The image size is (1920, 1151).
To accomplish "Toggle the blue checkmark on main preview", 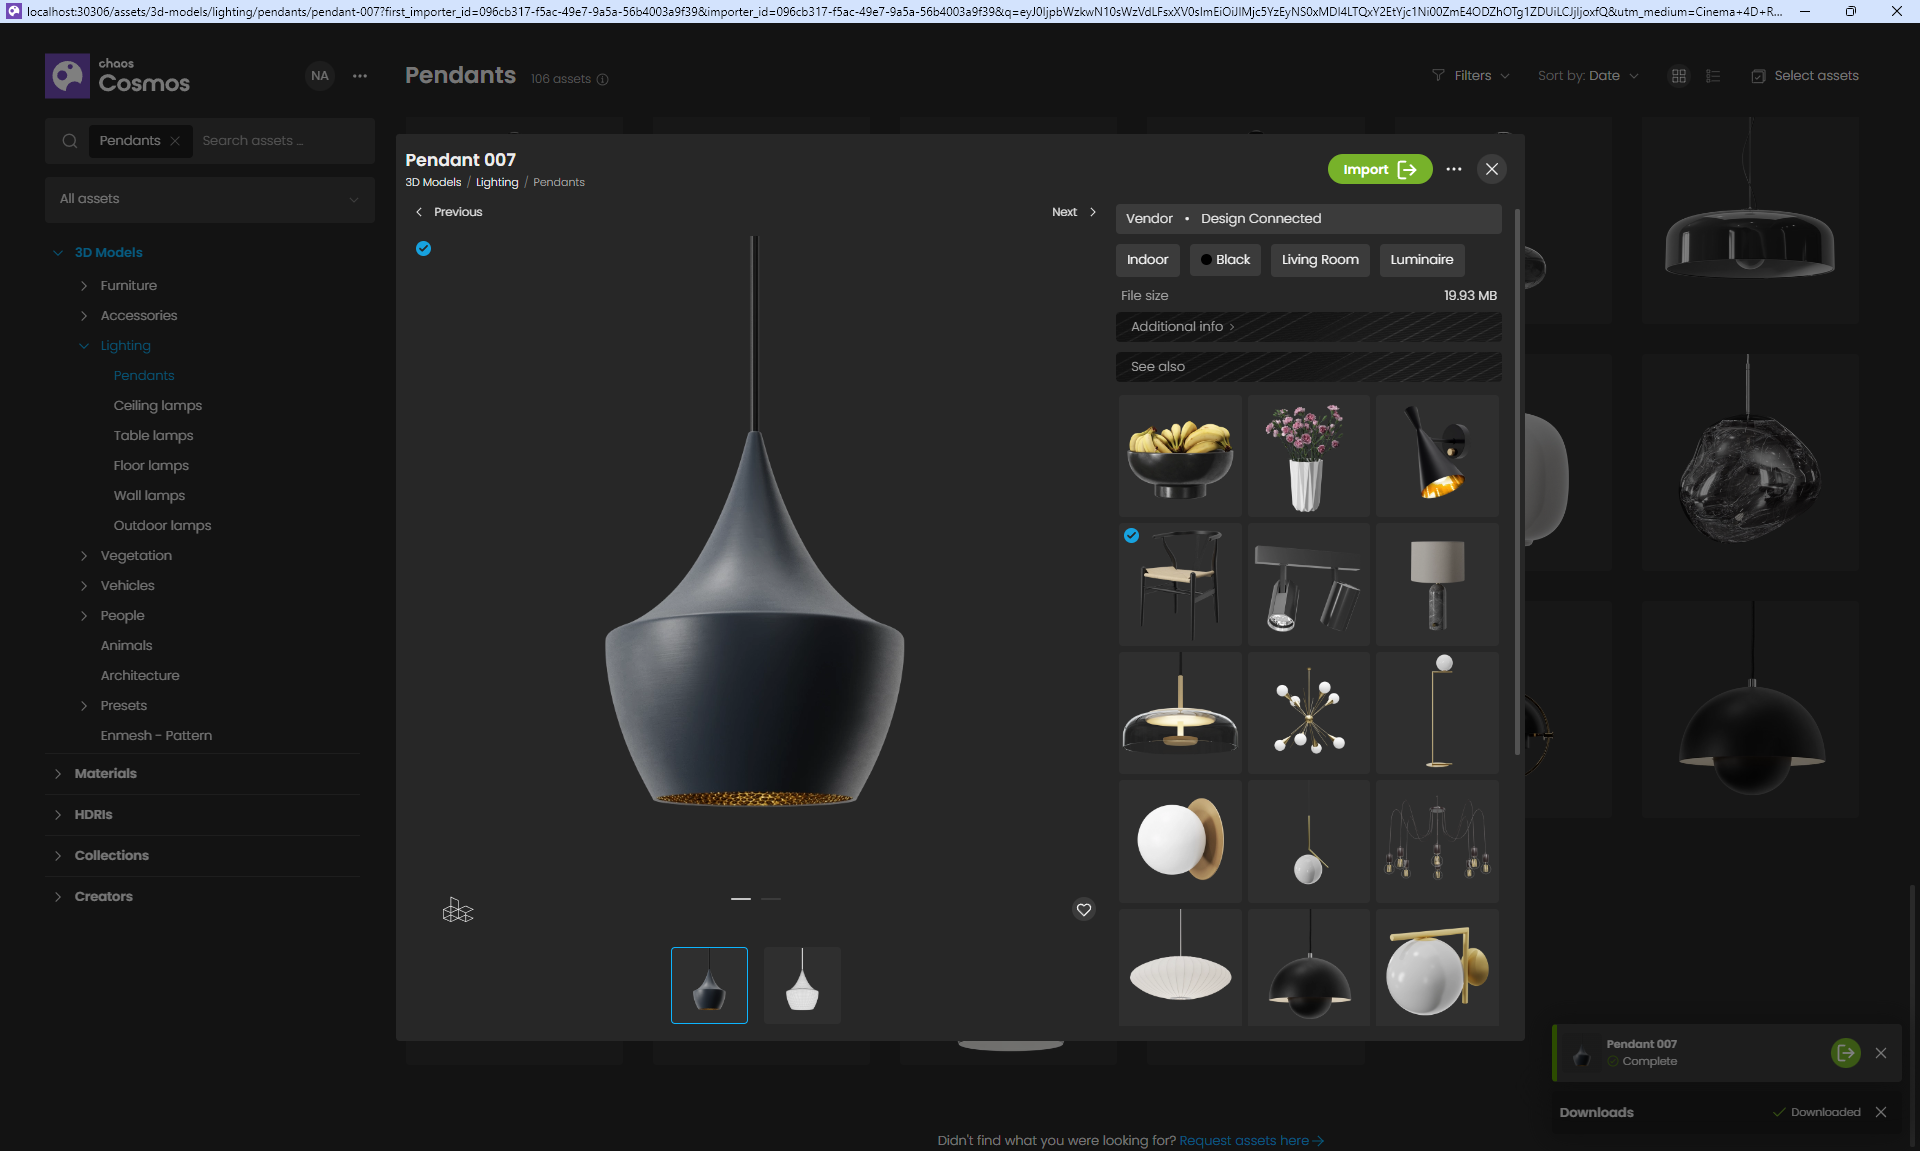I will [423, 248].
